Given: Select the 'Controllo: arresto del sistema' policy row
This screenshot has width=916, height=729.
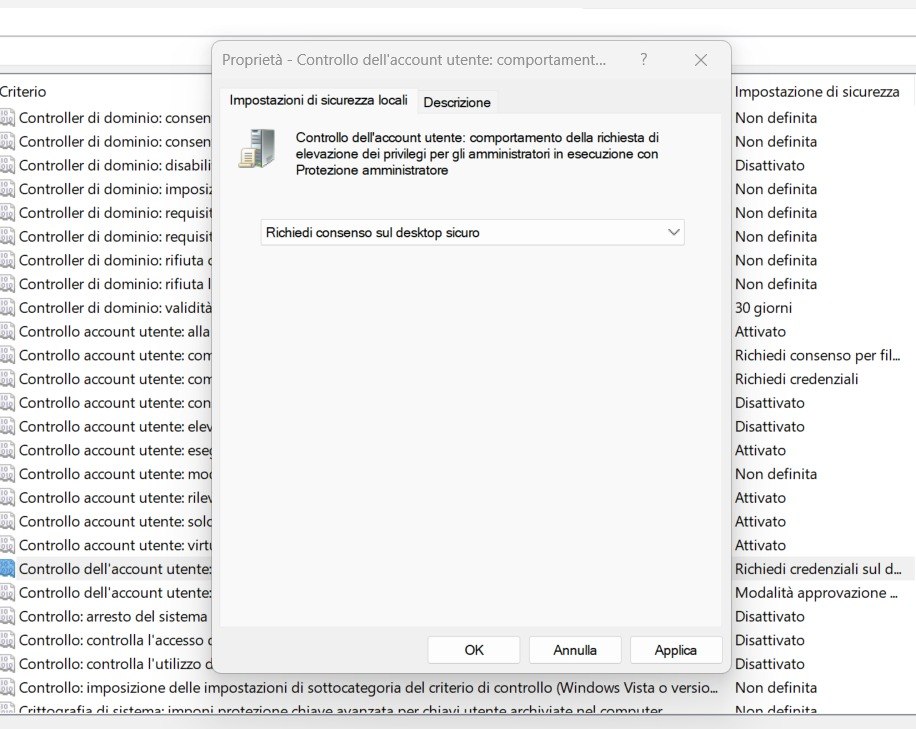Looking at the screenshot, I should [110, 616].
